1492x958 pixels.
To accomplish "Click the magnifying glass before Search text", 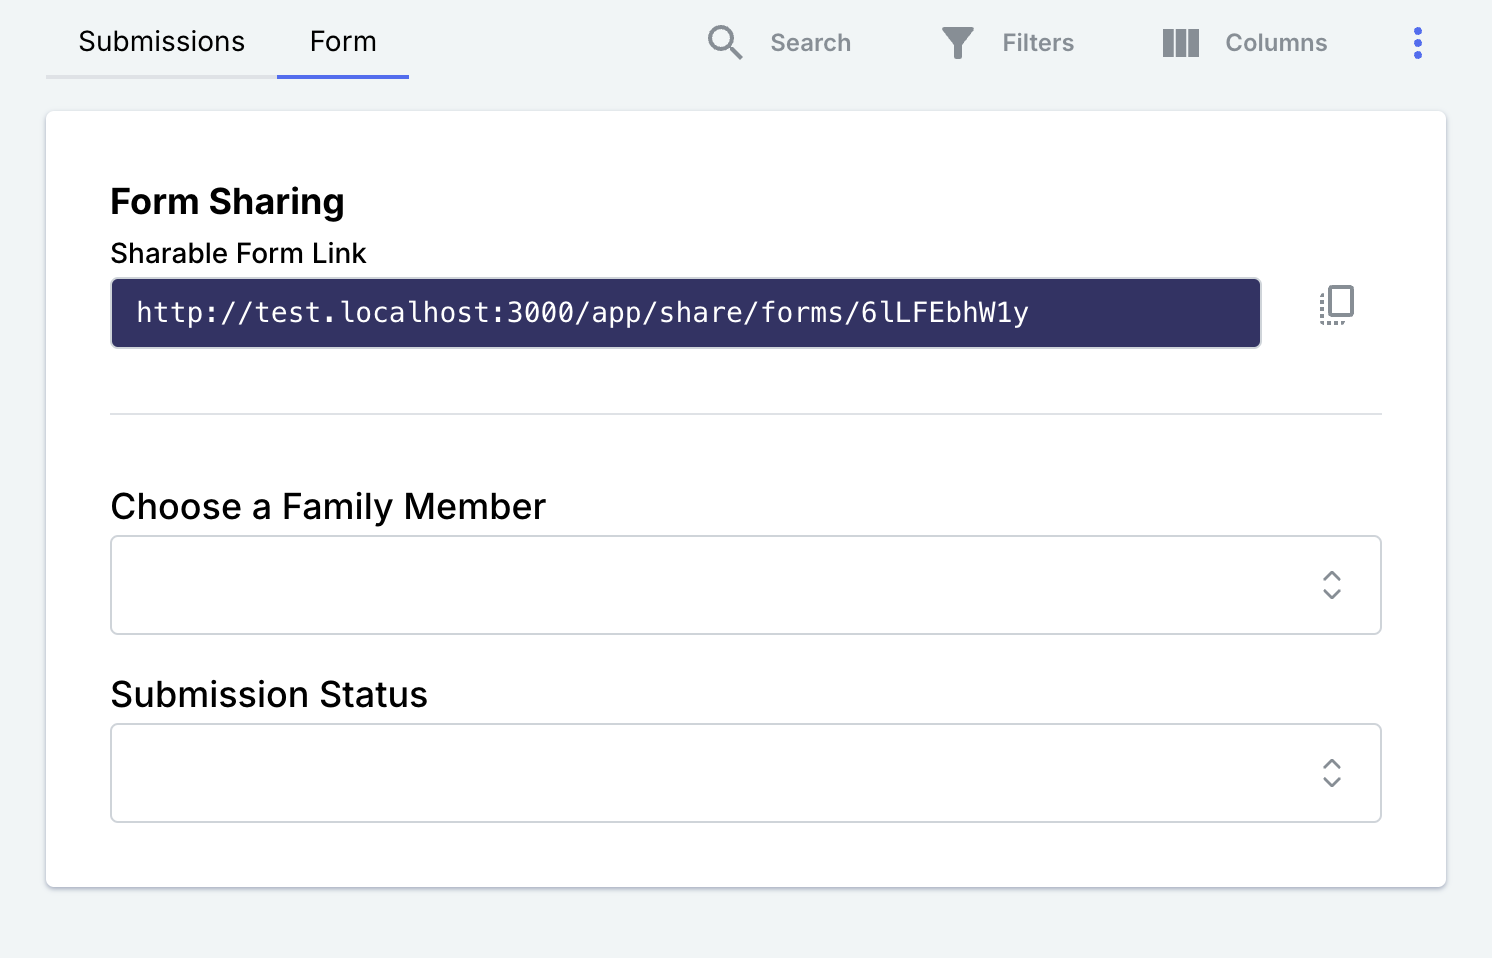I will (x=724, y=43).
